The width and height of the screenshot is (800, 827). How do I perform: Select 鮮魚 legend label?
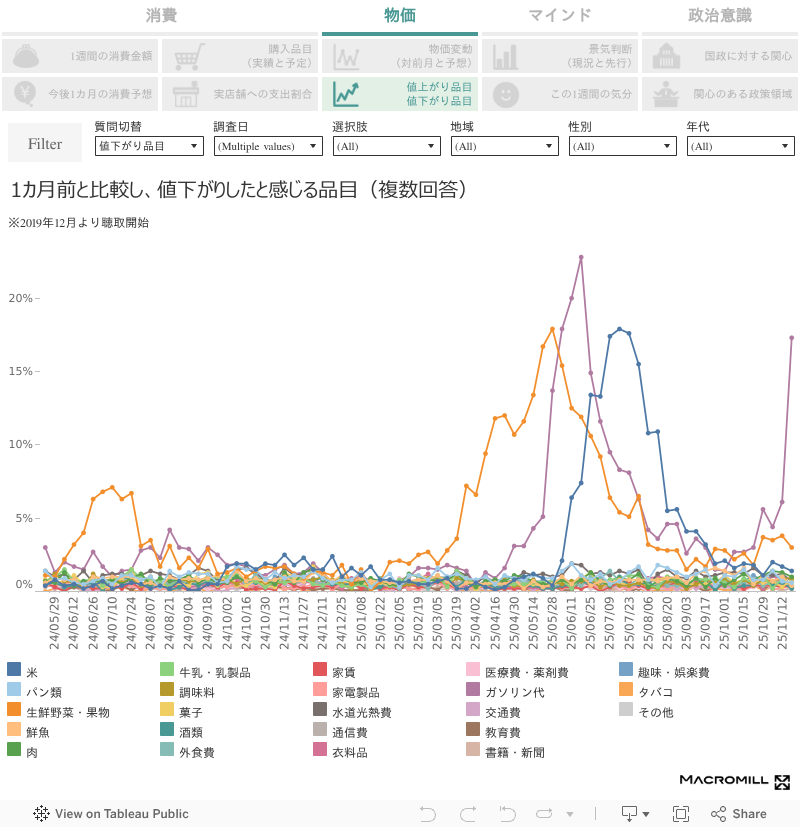point(38,733)
